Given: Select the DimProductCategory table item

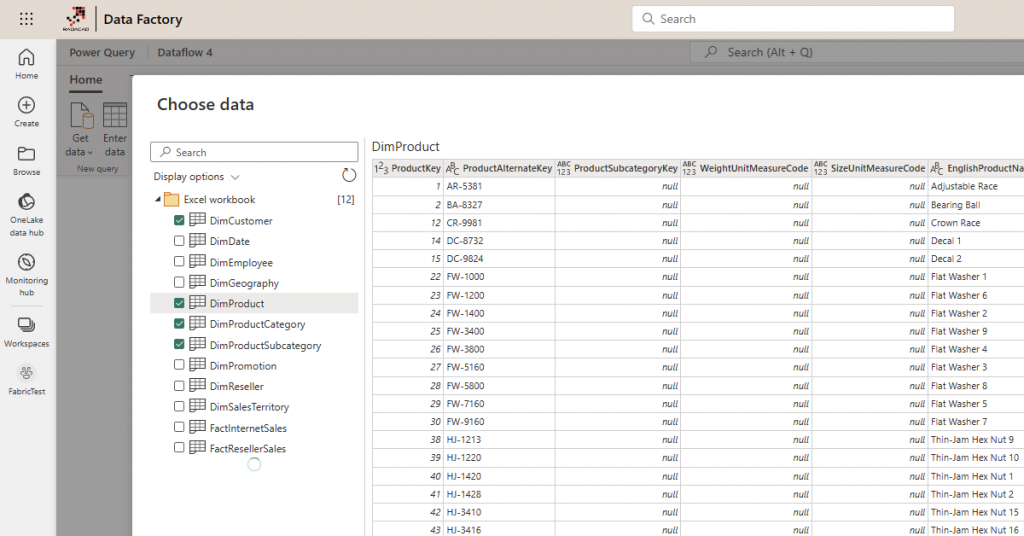Looking at the screenshot, I should click(257, 325).
